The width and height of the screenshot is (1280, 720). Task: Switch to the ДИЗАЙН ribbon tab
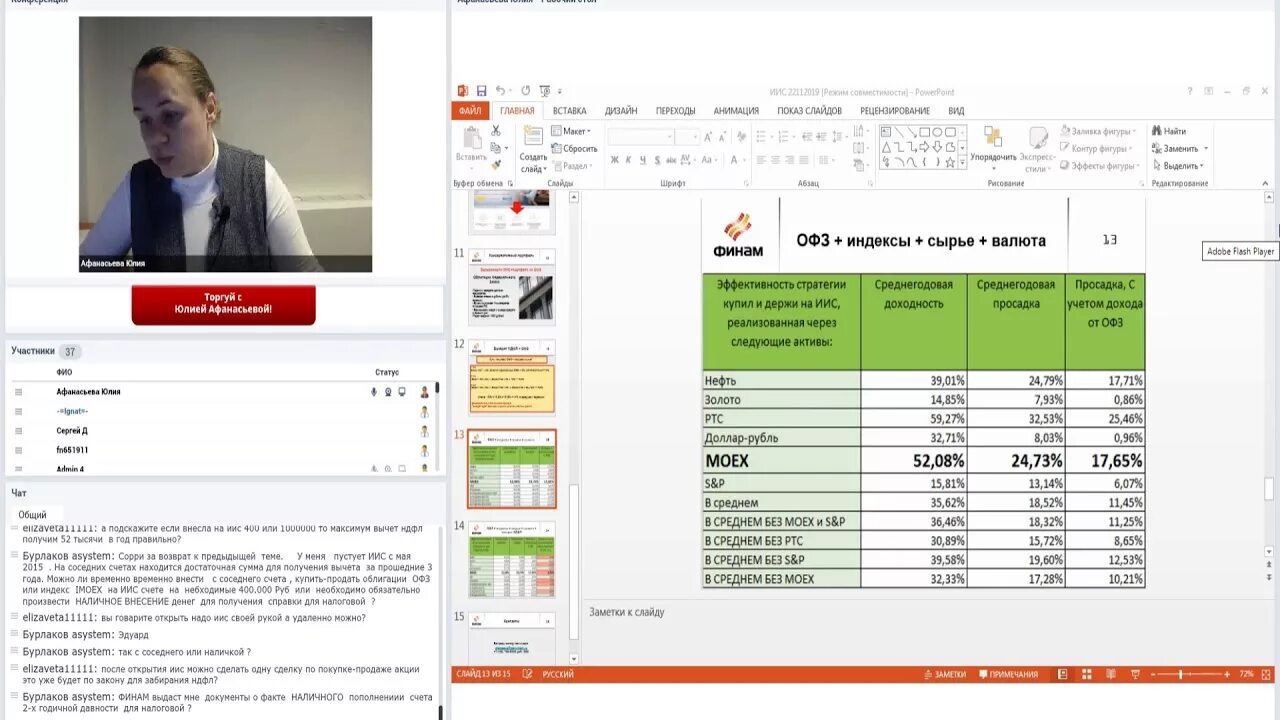point(621,111)
